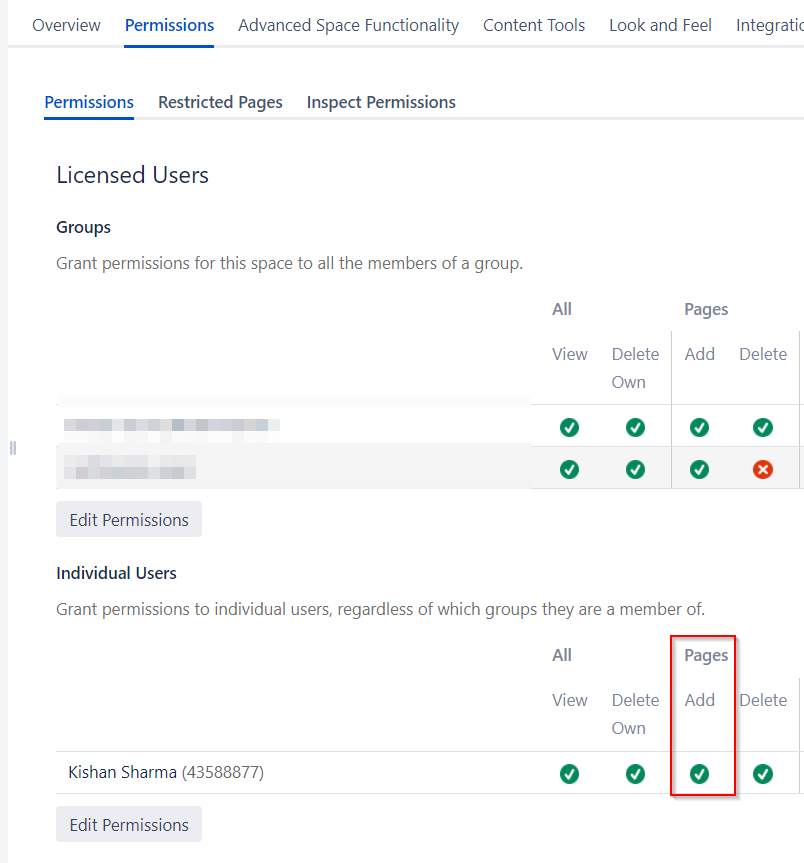Click the Groups table Delete header
The width and height of the screenshot is (804, 863).
click(x=763, y=354)
